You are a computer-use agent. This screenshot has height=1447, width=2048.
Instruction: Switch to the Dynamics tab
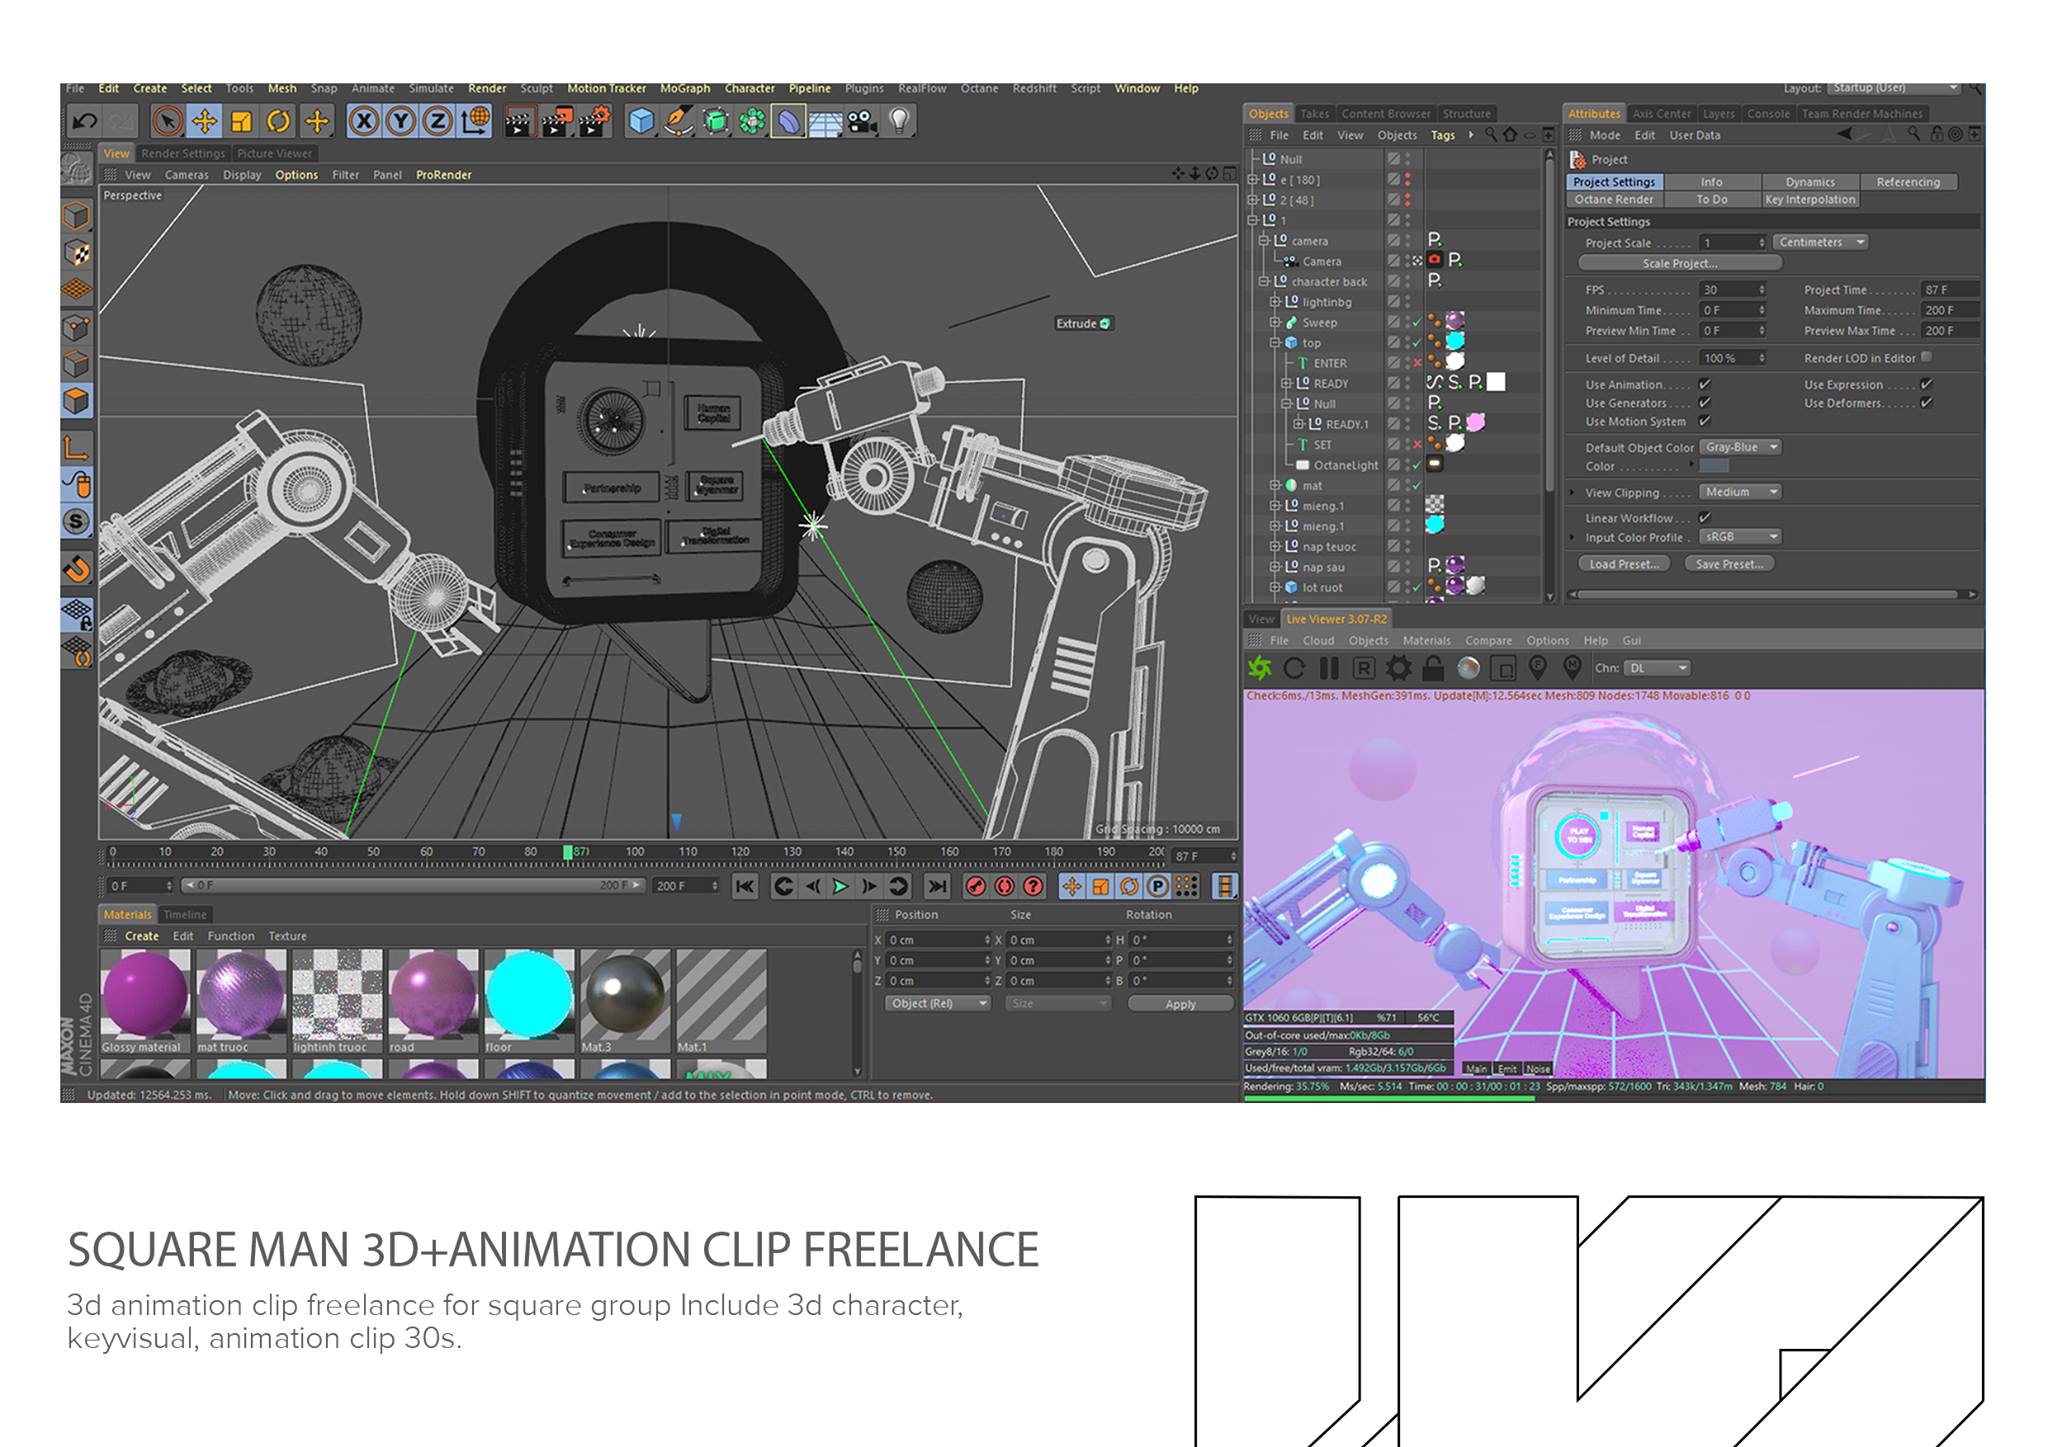1810,182
